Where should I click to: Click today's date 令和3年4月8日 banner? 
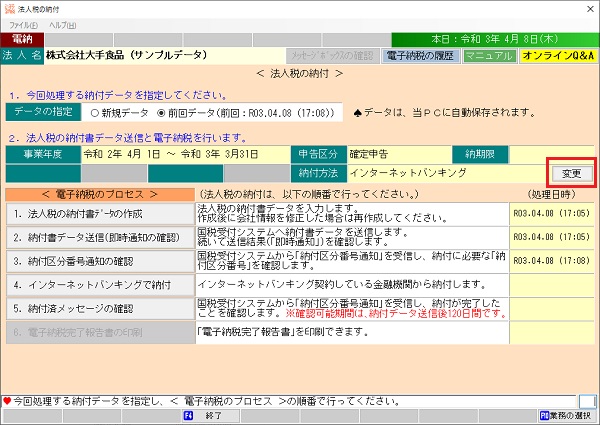point(495,39)
